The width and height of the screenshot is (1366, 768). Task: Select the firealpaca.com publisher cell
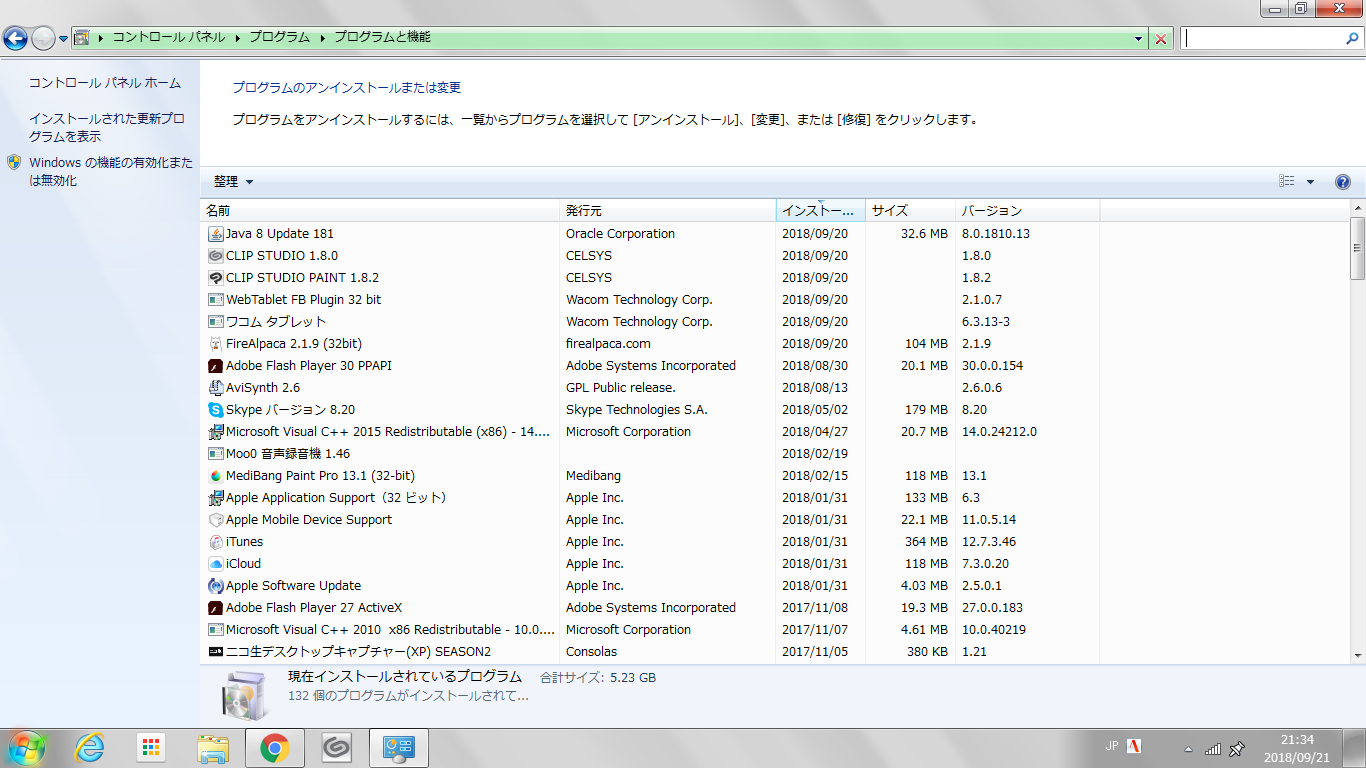608,344
